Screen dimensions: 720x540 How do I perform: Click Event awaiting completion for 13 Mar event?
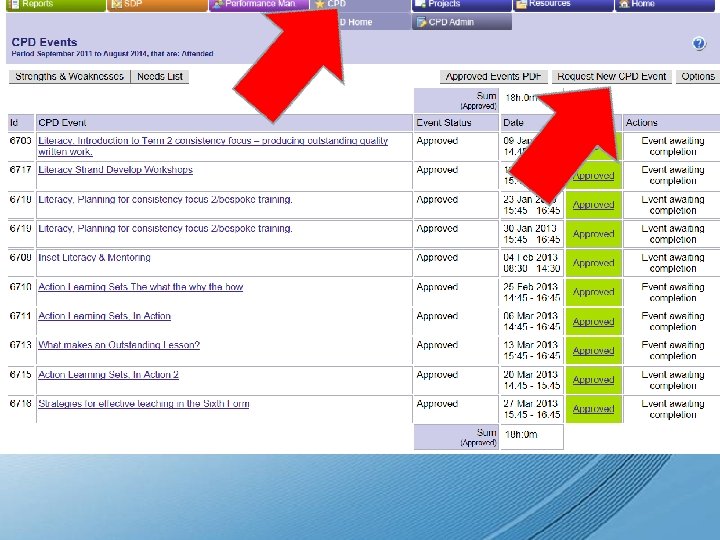(x=673, y=350)
